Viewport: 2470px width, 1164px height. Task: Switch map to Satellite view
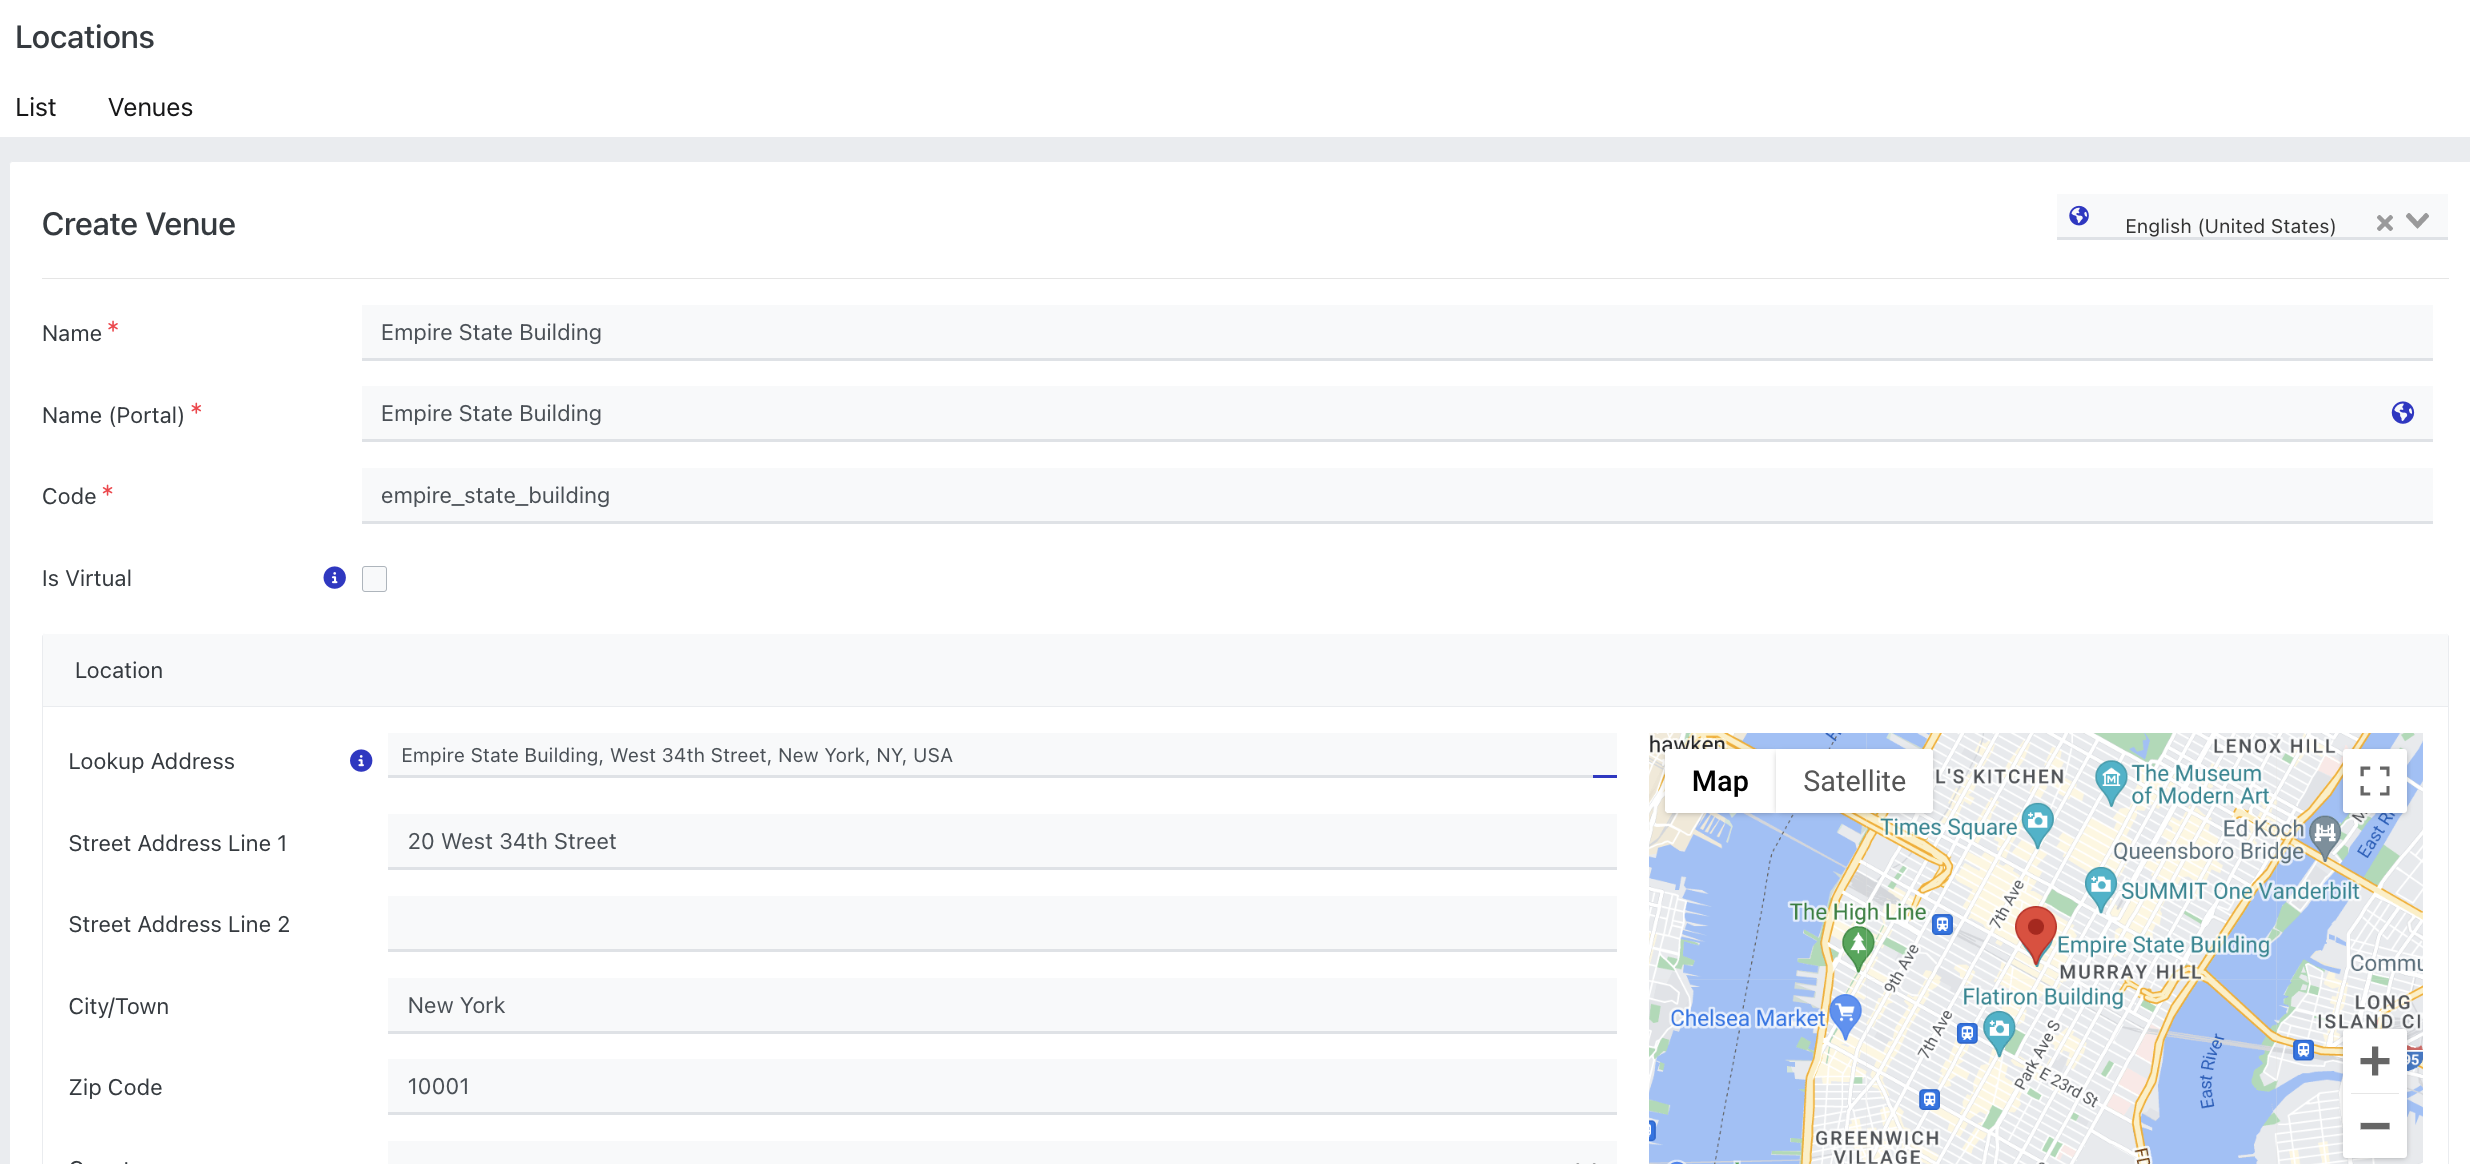[1854, 781]
